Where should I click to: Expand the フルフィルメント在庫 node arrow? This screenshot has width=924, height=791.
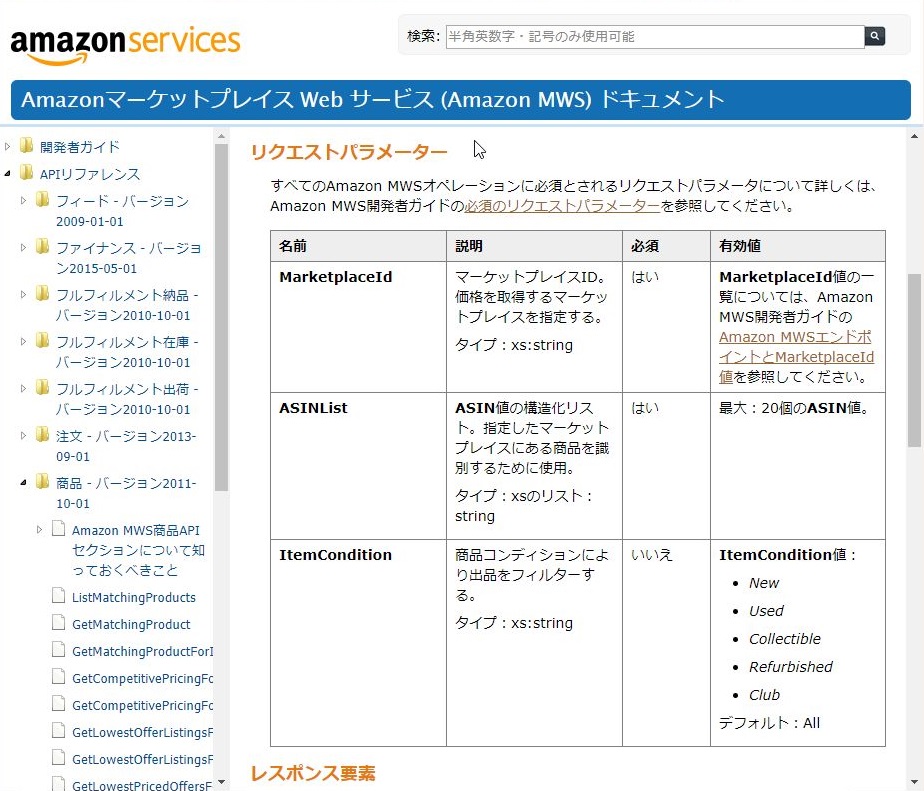[x=23, y=341]
